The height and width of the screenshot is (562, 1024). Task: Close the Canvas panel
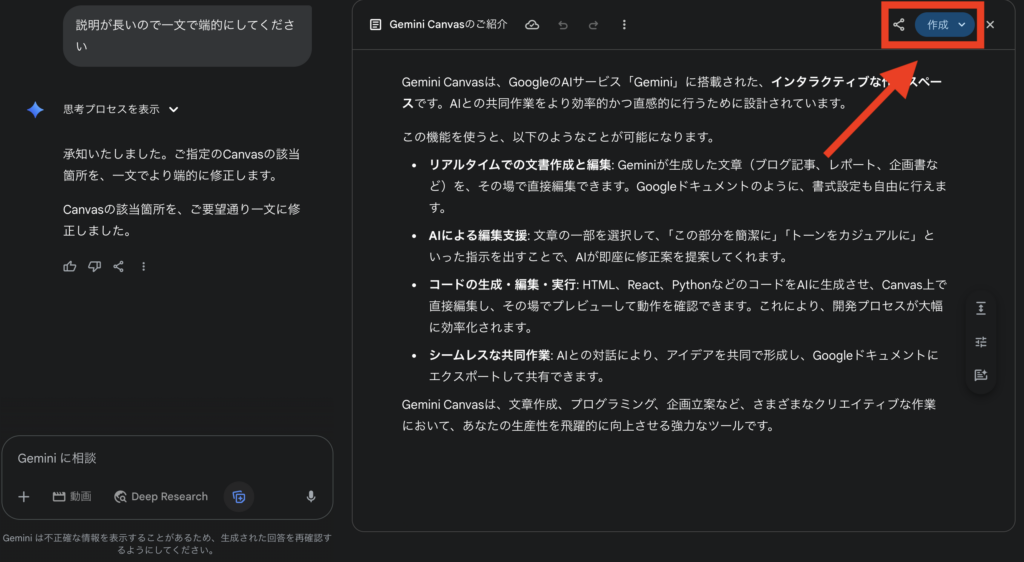click(990, 25)
